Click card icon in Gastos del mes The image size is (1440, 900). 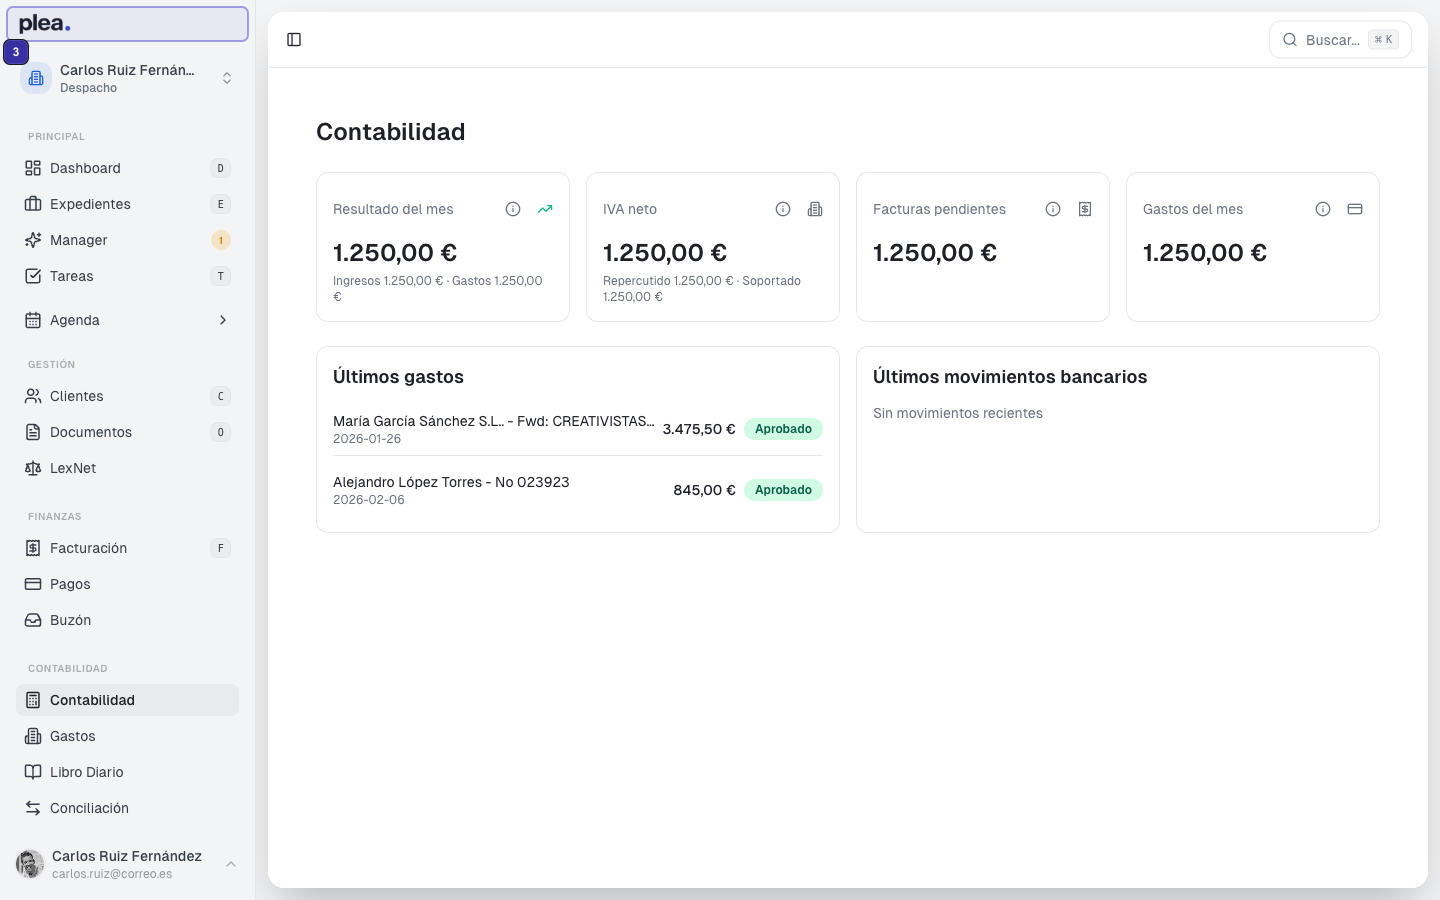(1355, 209)
